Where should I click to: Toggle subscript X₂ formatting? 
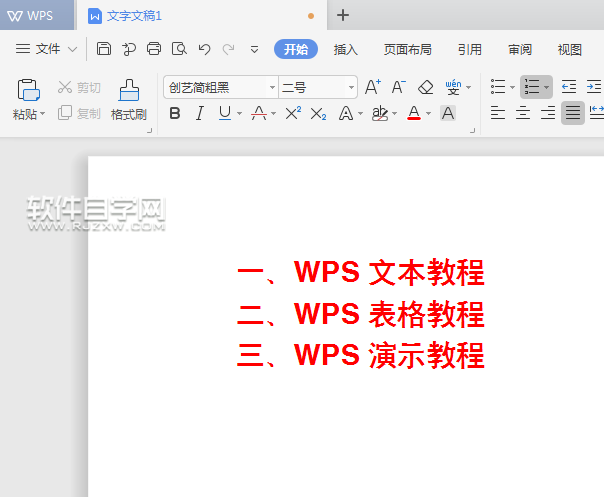click(319, 114)
